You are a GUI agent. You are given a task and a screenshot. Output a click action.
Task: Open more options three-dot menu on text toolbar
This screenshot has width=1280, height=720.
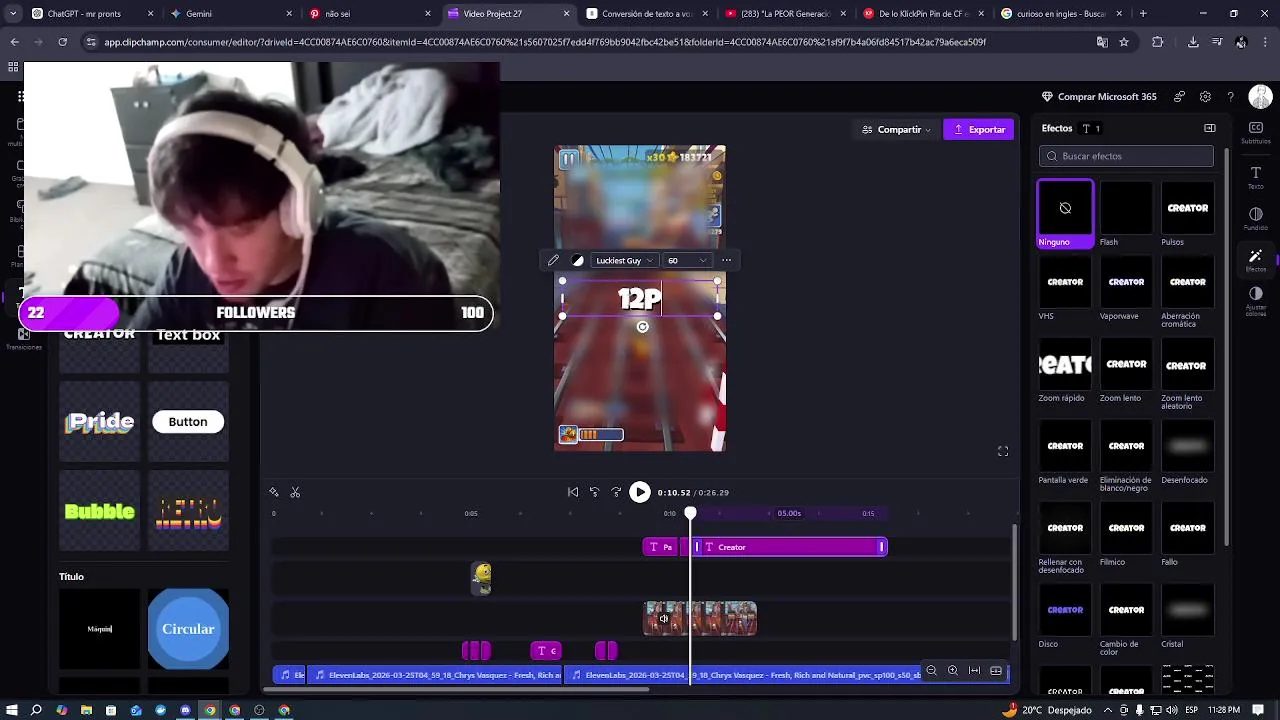(727, 260)
